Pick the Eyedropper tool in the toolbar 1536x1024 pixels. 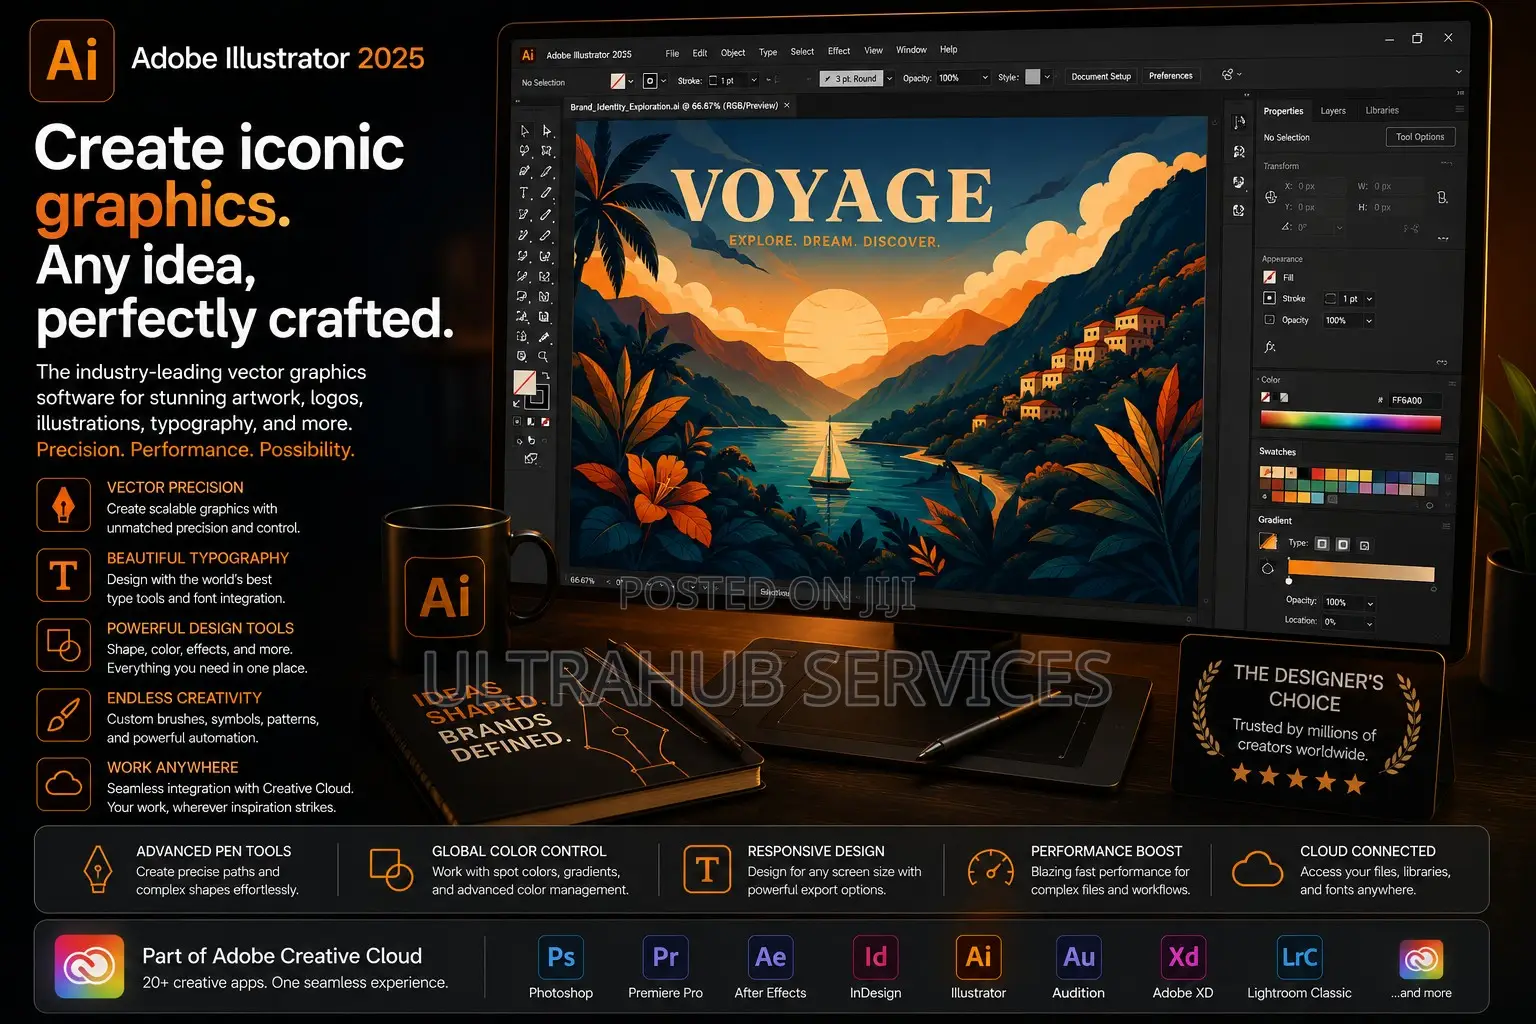tap(544, 337)
